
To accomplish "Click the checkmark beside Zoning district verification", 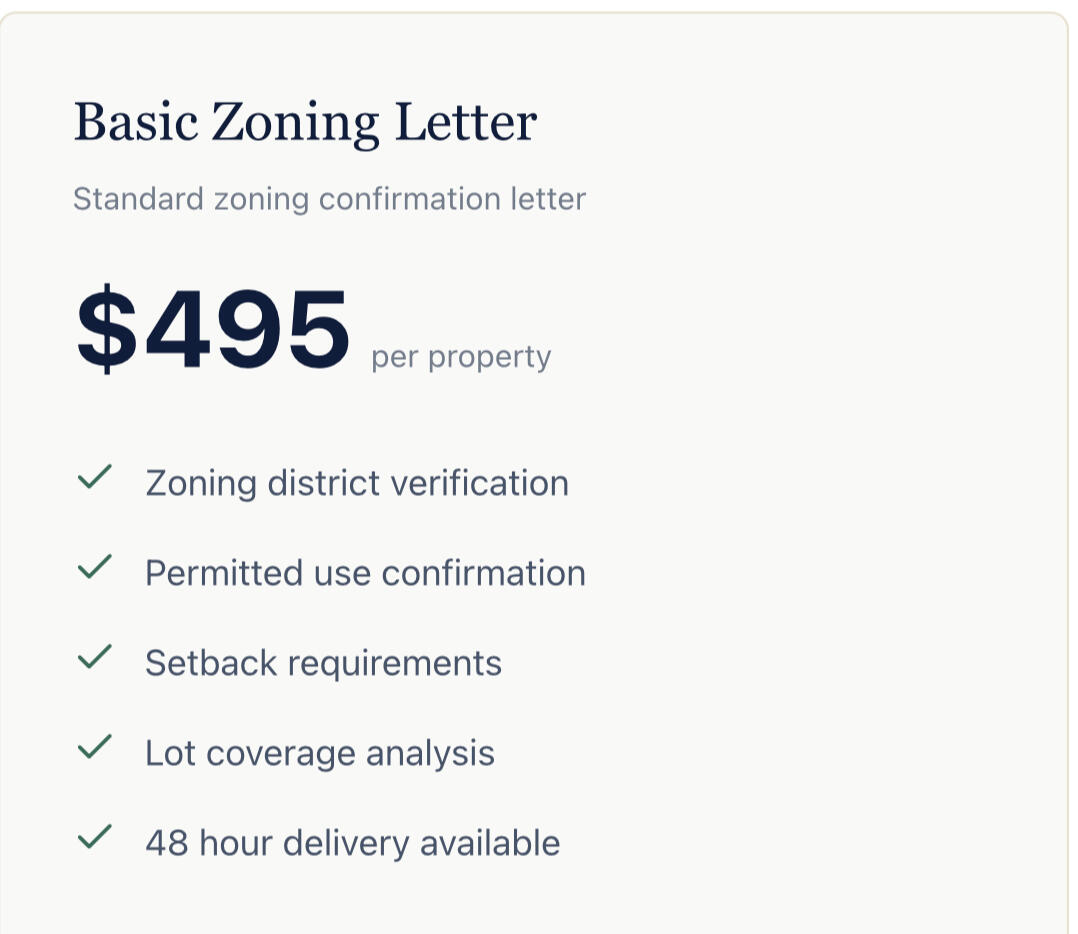I will 94,478.
